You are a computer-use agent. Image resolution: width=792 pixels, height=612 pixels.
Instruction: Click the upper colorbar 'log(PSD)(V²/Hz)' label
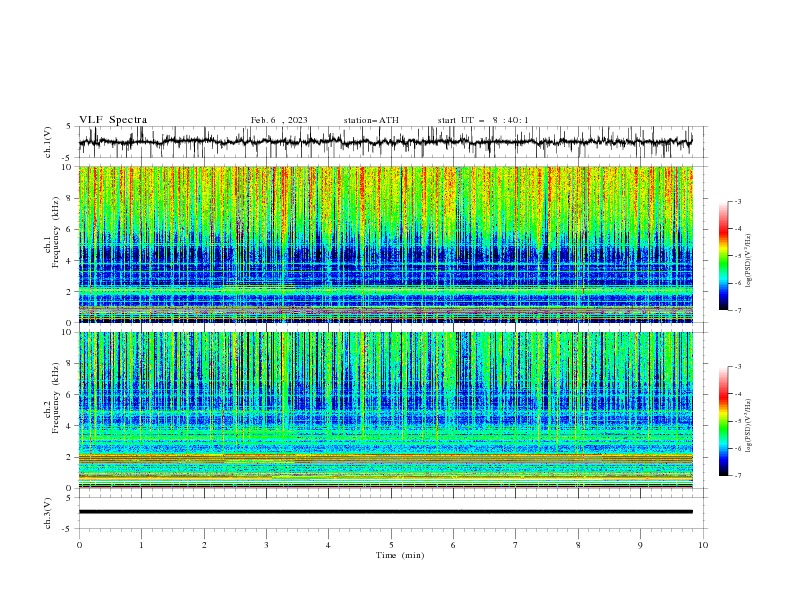pyautogui.click(x=749, y=261)
